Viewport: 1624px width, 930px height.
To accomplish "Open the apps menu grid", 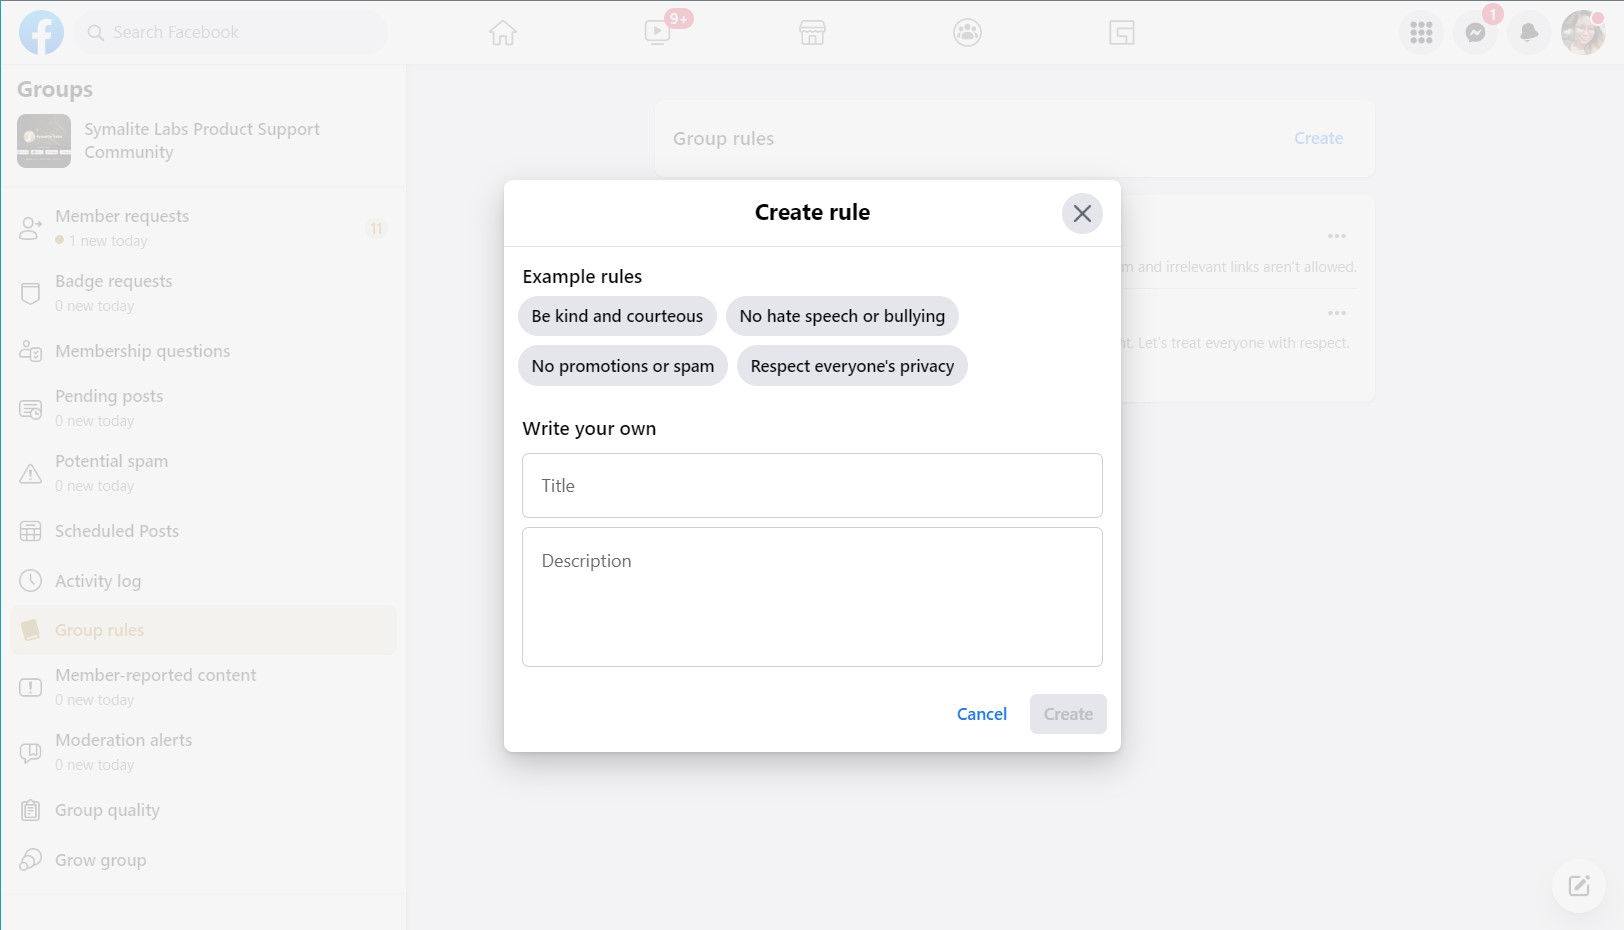I will [x=1420, y=32].
